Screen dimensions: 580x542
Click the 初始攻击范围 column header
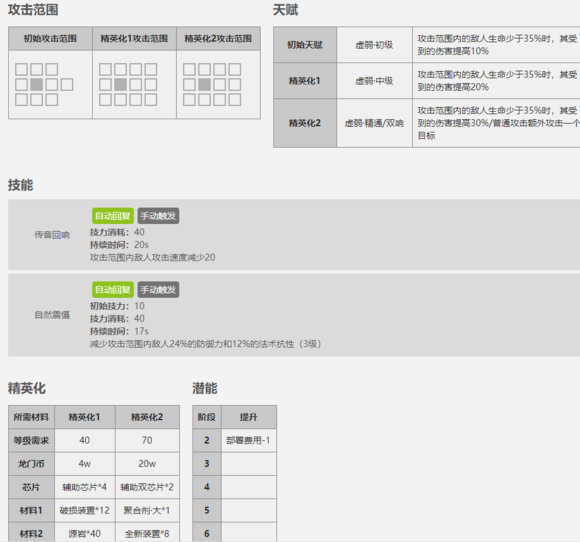50,38
